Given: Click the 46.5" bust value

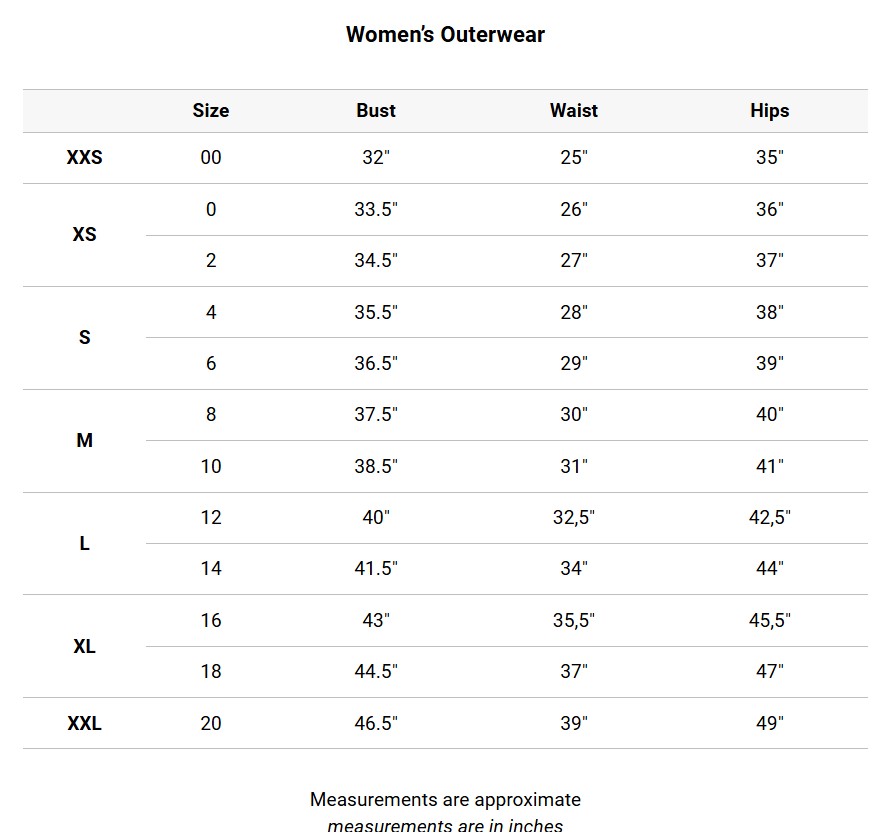Looking at the screenshot, I should 376,724.
